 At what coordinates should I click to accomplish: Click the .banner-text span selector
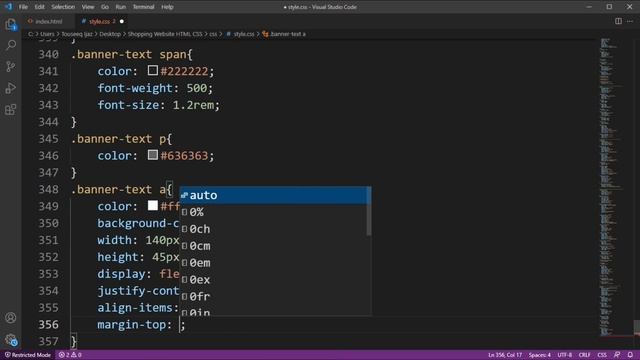click(x=129, y=54)
